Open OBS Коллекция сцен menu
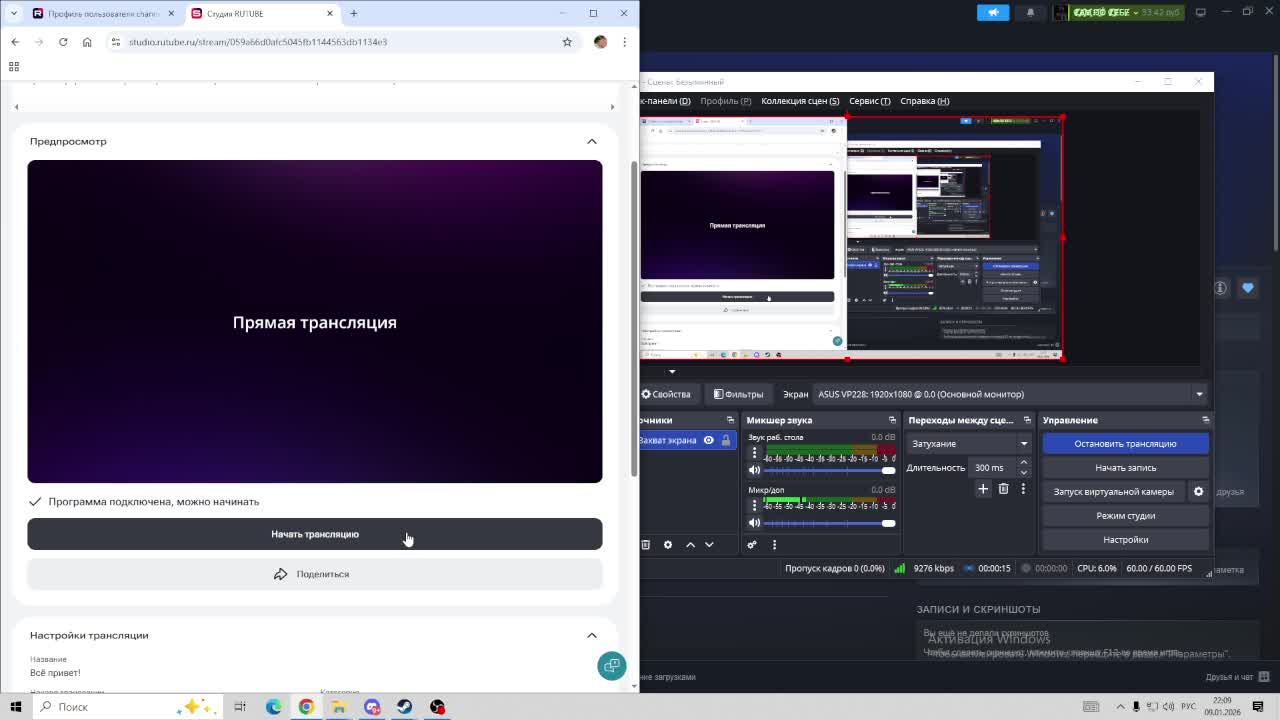Viewport: 1280px width, 720px height. [800, 101]
